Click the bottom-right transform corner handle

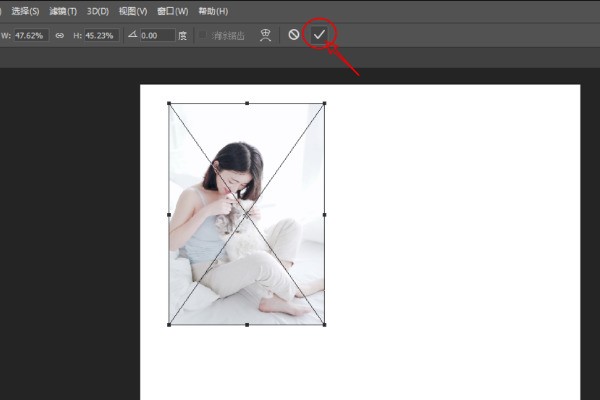324,324
